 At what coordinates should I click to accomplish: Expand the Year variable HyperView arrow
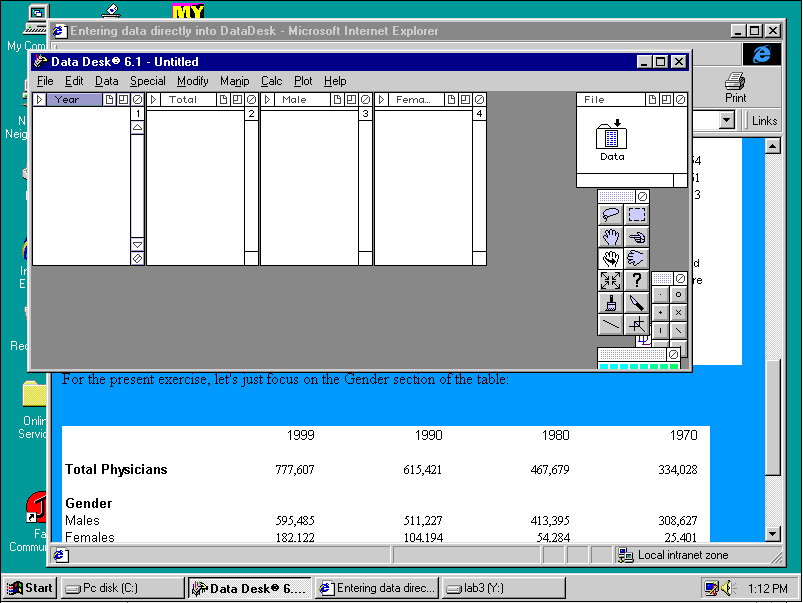coord(39,99)
